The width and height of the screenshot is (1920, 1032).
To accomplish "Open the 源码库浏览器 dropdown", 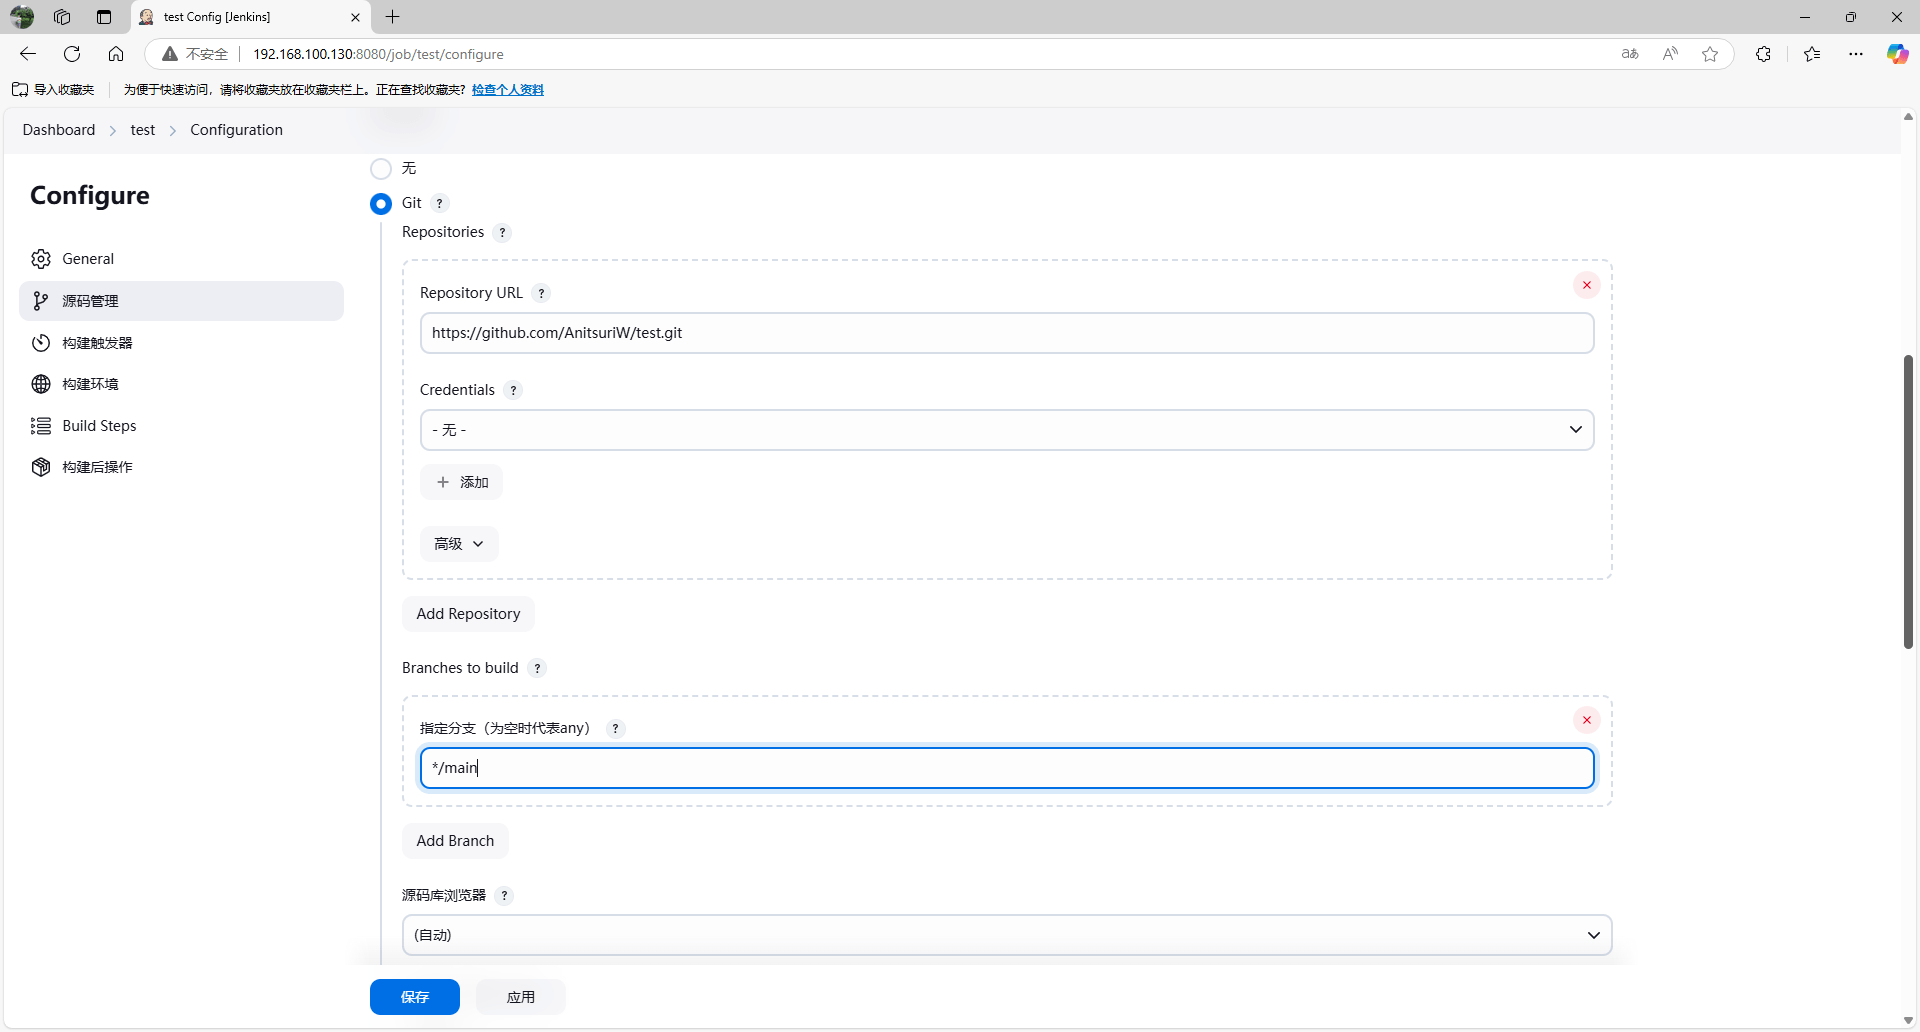I will 1006,935.
